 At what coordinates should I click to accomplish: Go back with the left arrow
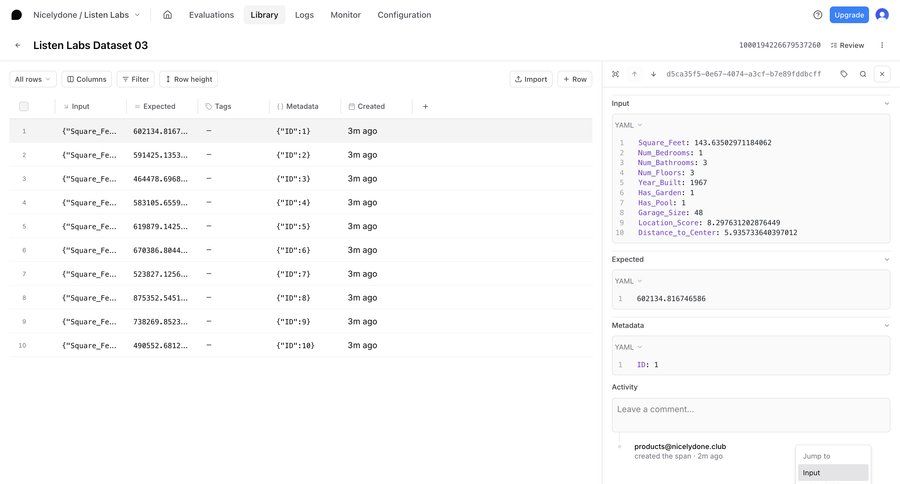coord(18,45)
